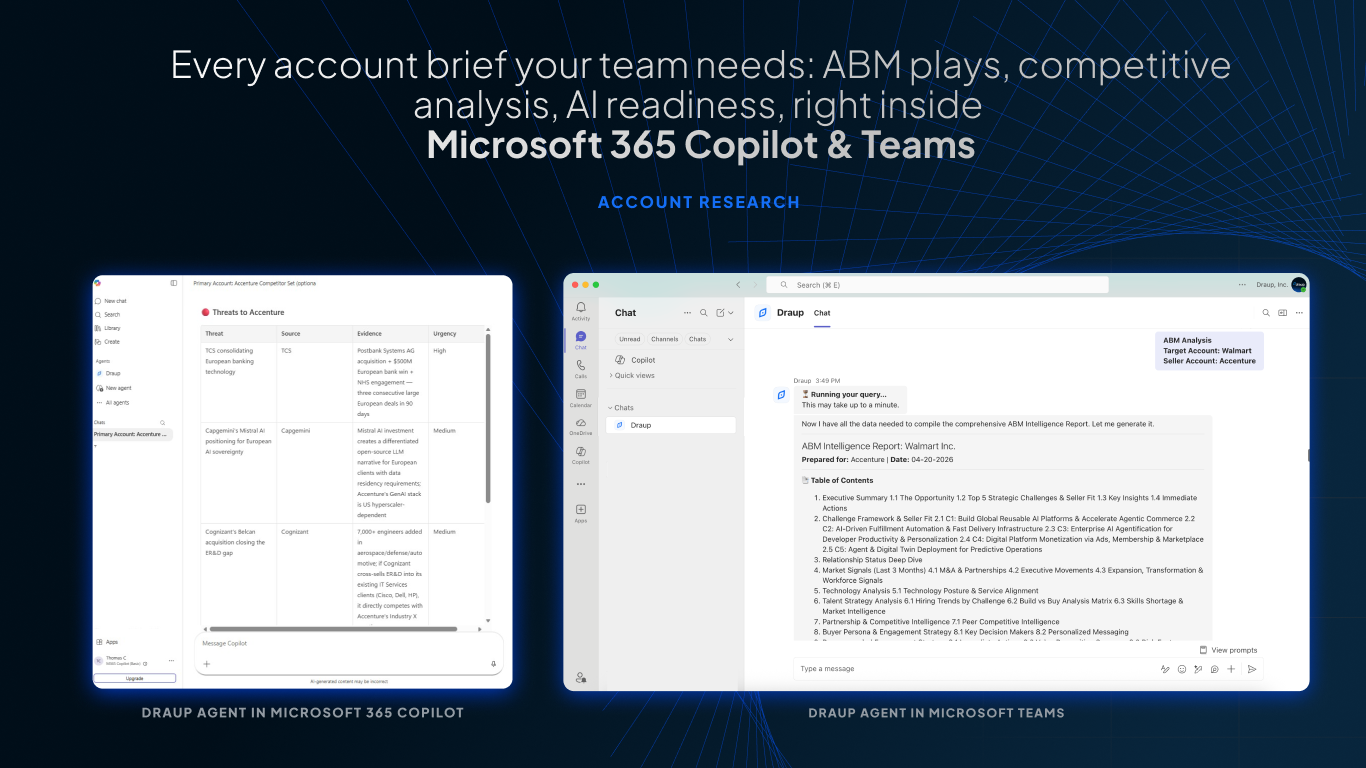Switch to Chat in the Teams left rail
The height and width of the screenshot is (768, 1366).
coord(581,340)
